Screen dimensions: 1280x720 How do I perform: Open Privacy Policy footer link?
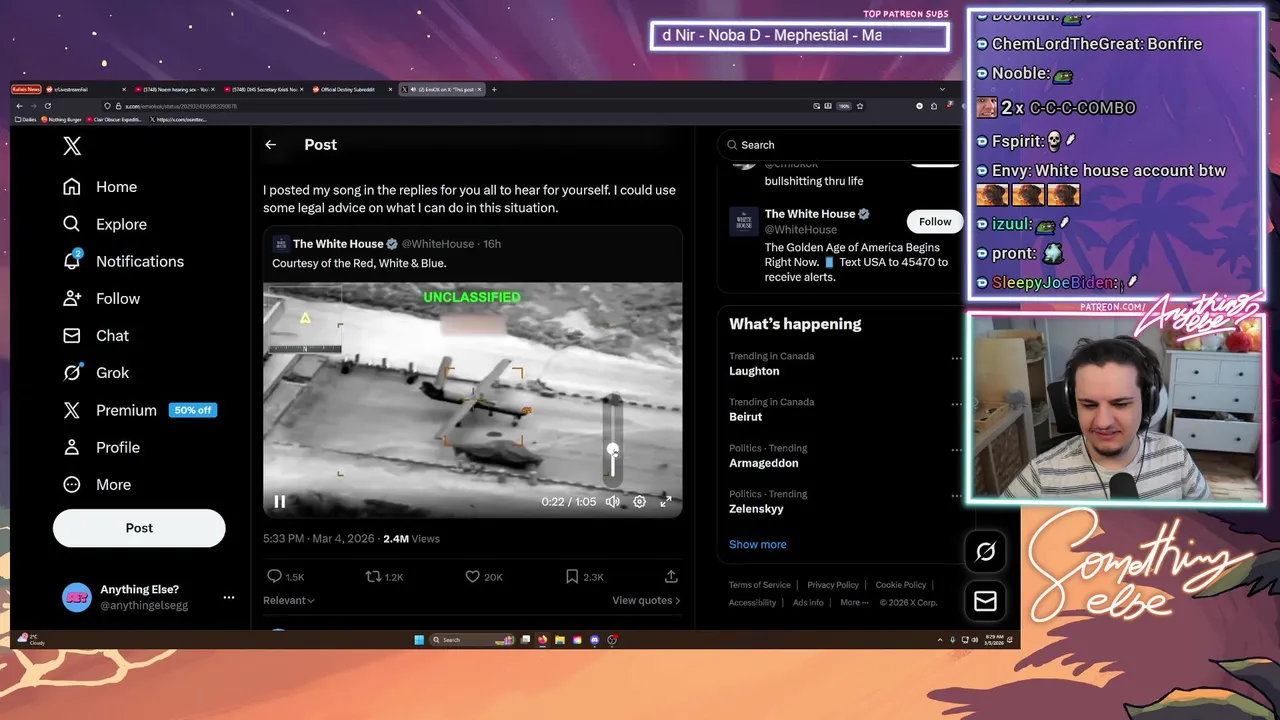tap(833, 585)
